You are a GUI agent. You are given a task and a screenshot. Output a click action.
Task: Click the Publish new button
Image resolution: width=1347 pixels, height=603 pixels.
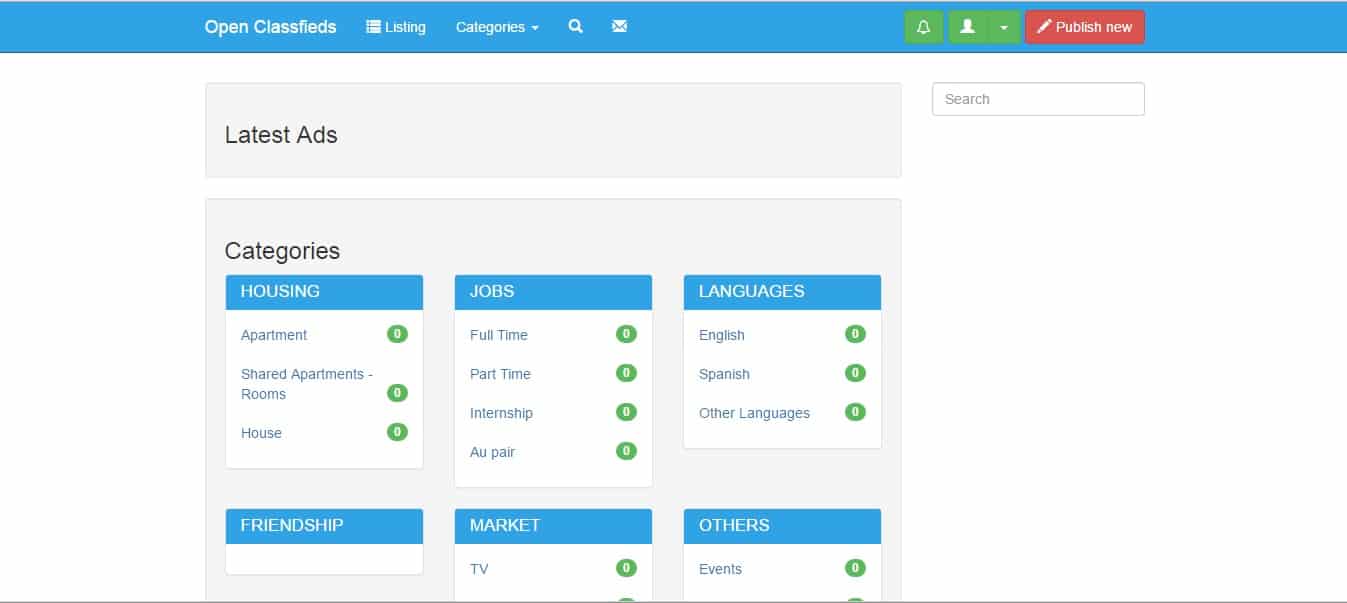(1085, 27)
